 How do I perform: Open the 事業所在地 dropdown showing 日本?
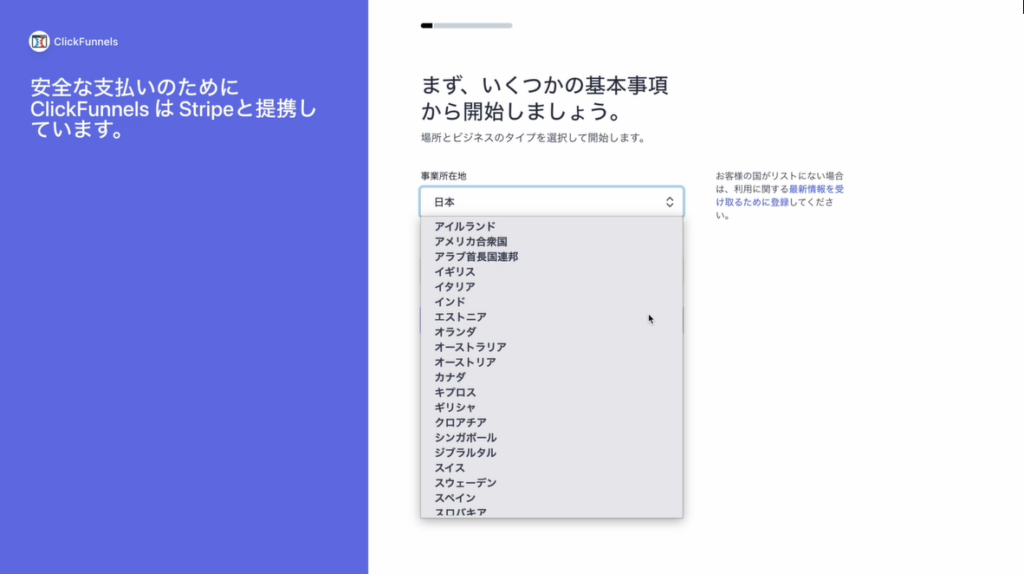click(x=552, y=202)
